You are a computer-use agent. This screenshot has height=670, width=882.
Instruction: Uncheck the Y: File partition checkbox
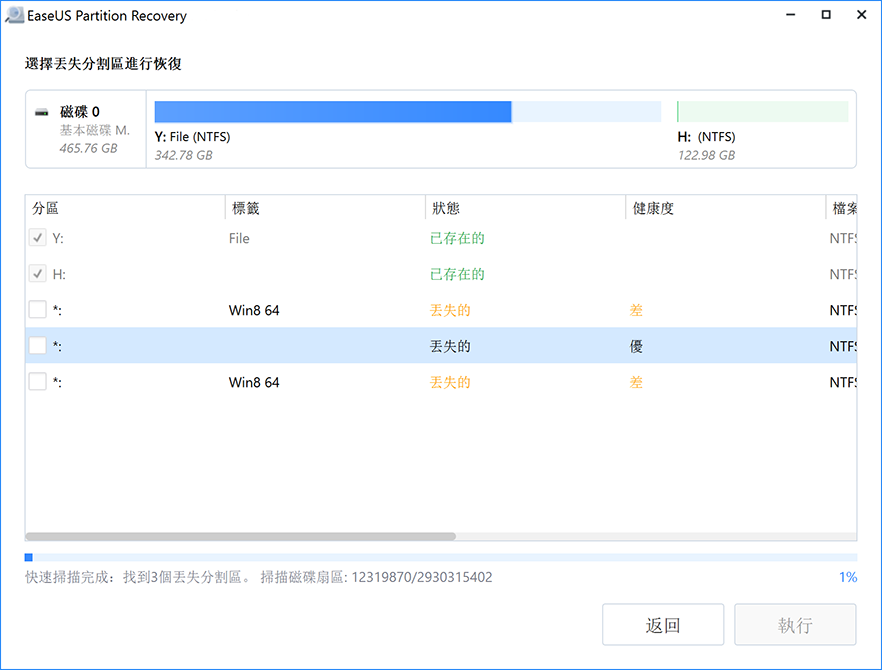click(37, 238)
